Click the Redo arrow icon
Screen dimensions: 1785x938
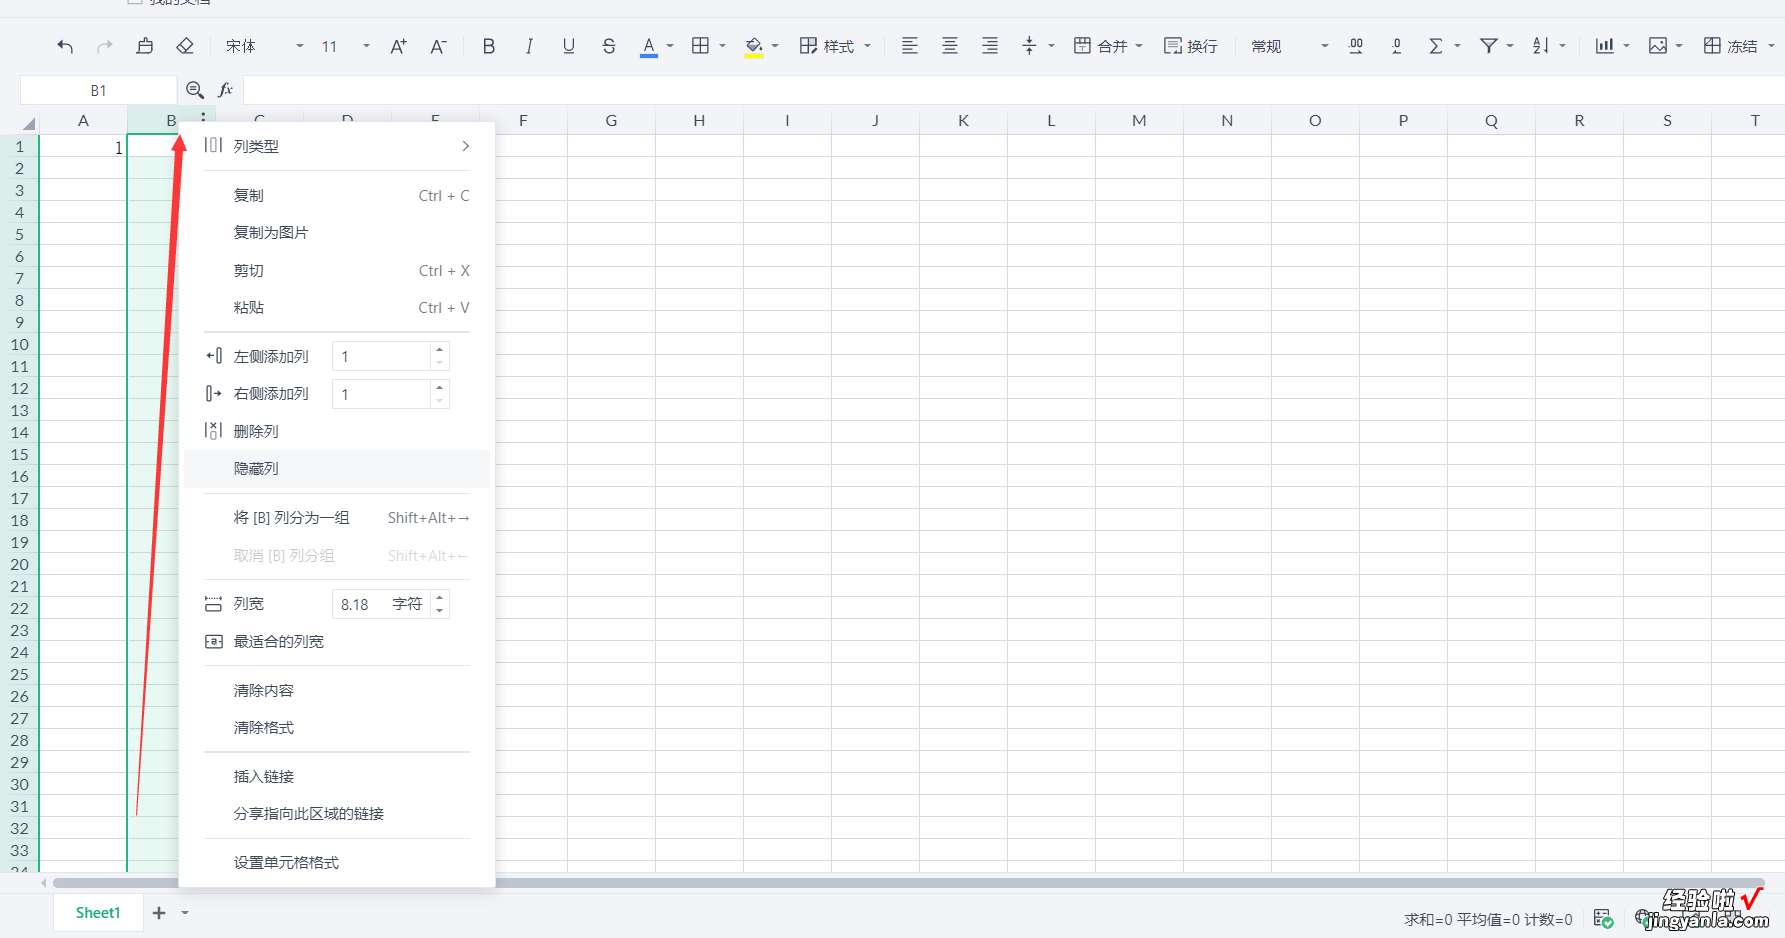pyautogui.click(x=105, y=46)
